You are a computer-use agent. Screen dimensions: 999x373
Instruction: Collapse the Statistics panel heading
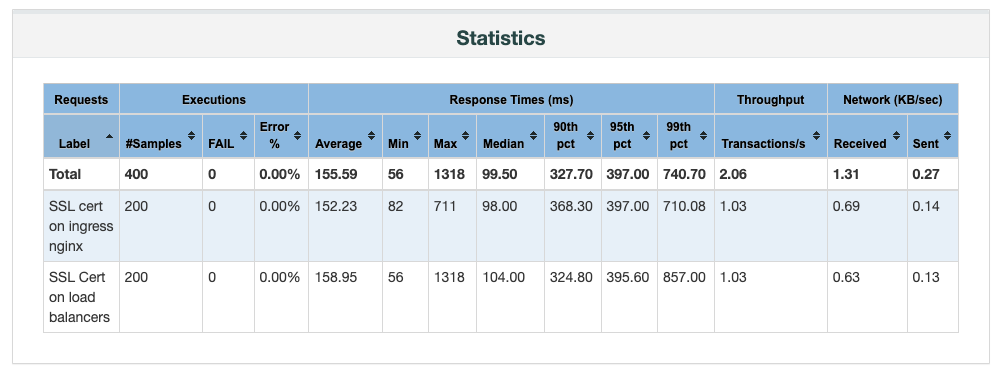pos(501,38)
